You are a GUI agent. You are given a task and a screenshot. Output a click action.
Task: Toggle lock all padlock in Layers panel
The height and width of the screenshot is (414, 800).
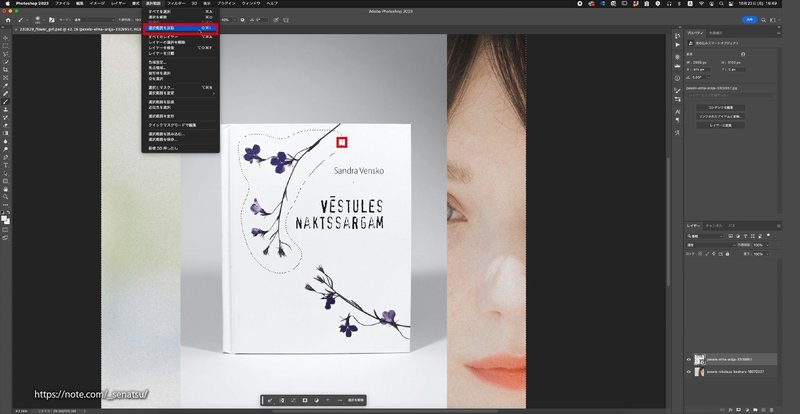coord(726,254)
